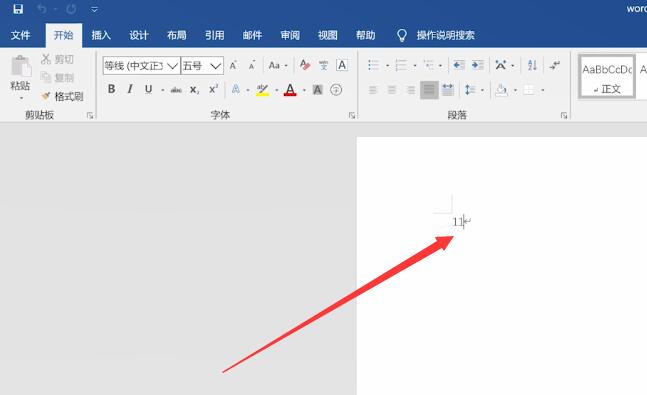Expand the font color dropdown arrow
Image resolution: width=647 pixels, height=395 pixels.
coord(304,90)
